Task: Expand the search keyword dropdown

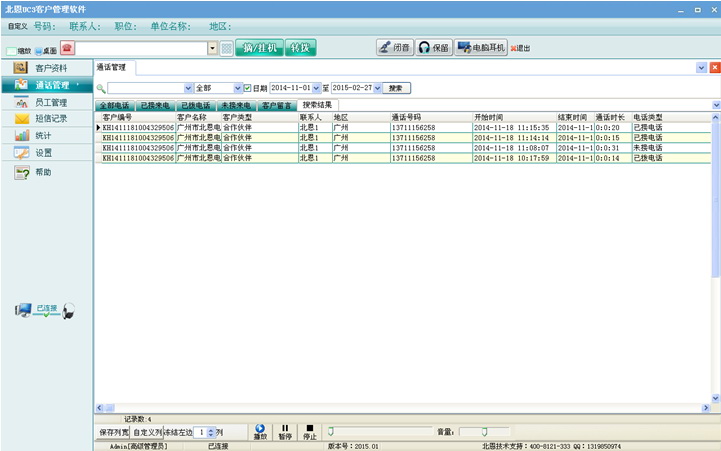Action: tap(188, 88)
